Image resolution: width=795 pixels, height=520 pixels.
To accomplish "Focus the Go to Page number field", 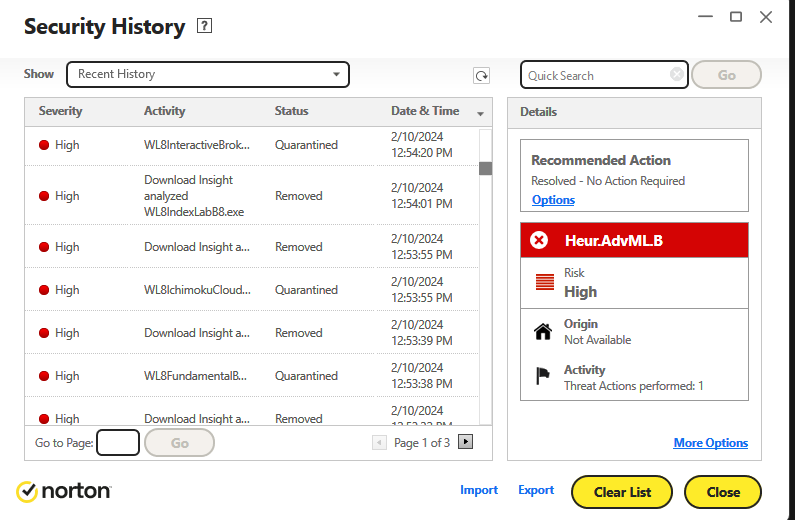I will coord(118,442).
